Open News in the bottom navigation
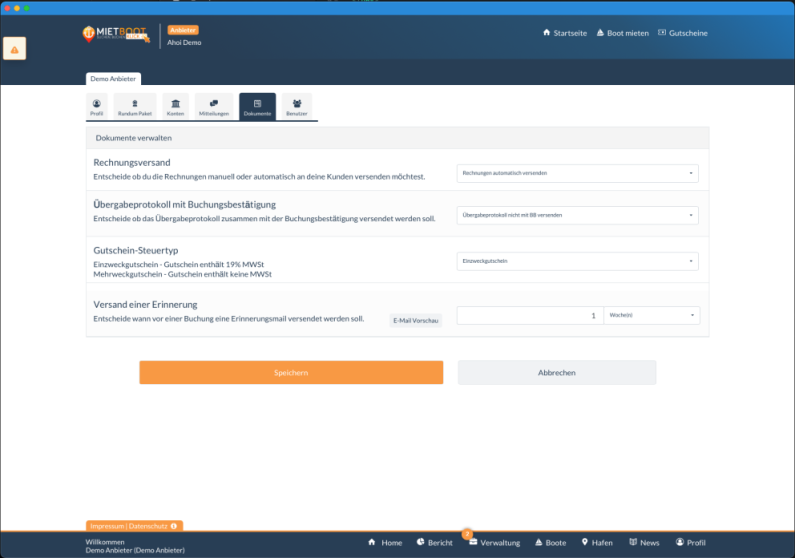This screenshot has height=558, width=795. (644, 542)
